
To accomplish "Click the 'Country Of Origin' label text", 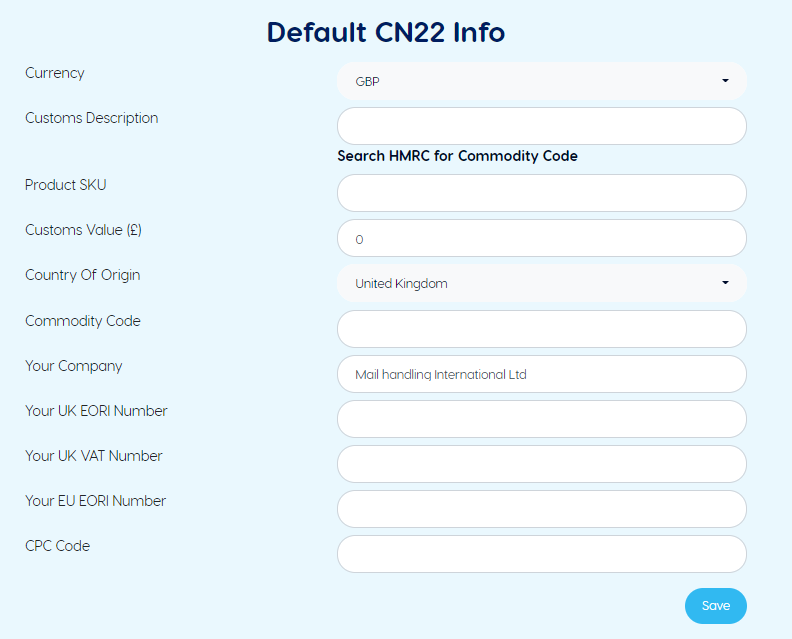I will [82, 275].
